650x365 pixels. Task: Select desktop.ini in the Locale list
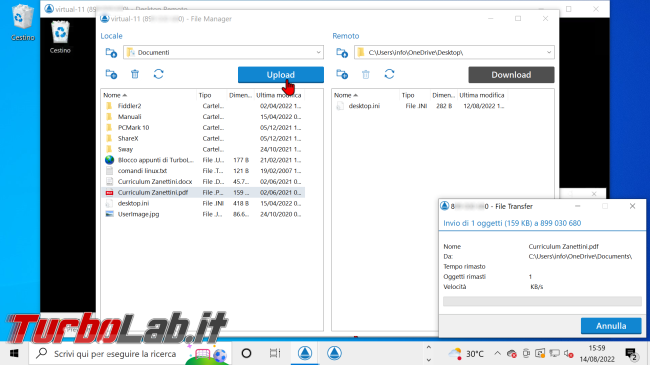click(203, 203)
